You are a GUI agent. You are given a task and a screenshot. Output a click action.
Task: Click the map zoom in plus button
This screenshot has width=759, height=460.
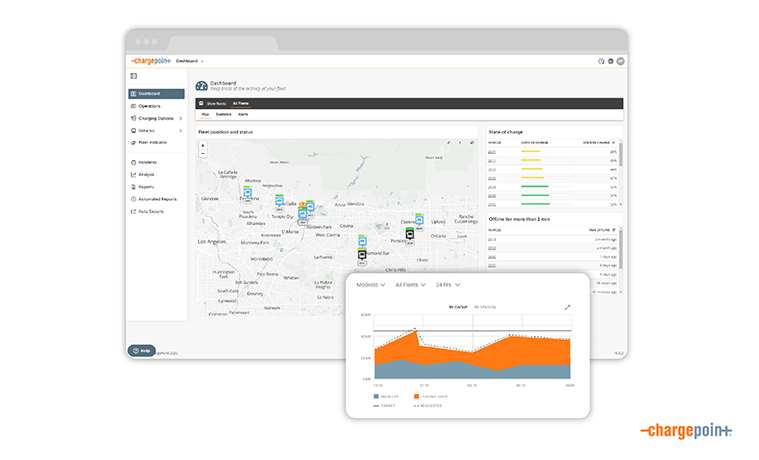203,145
